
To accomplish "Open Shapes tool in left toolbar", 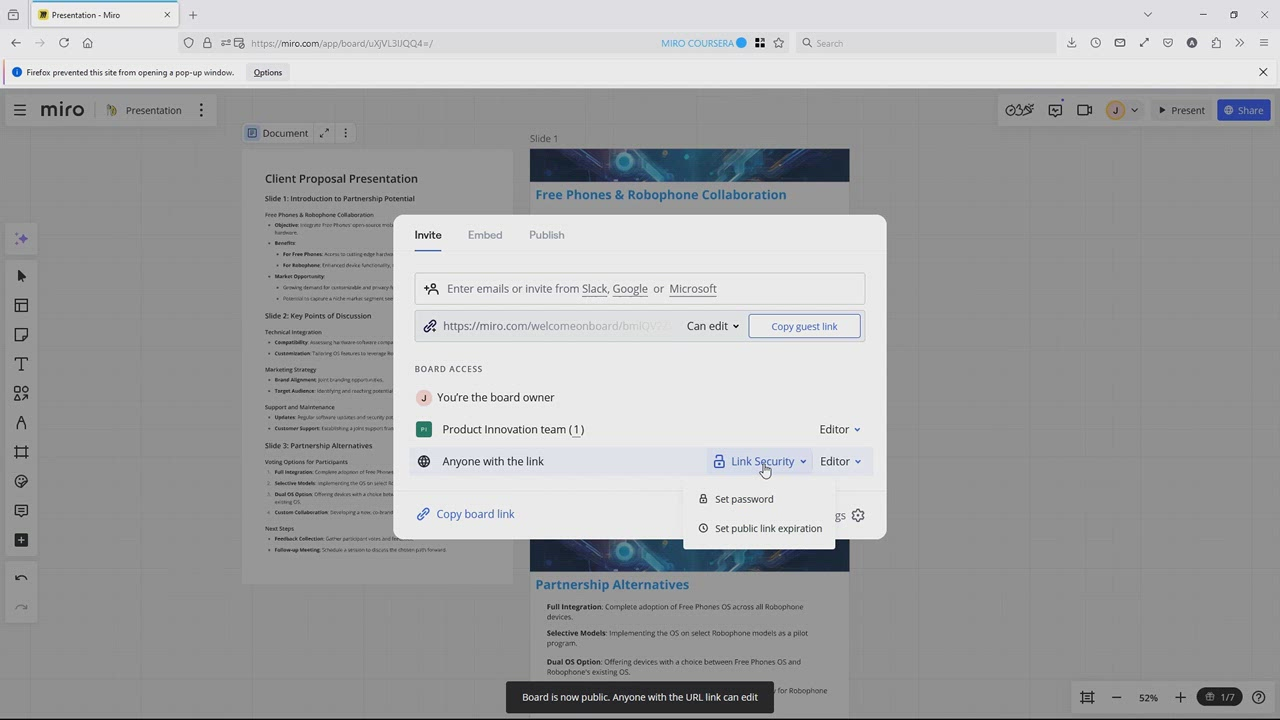I will coord(21,393).
